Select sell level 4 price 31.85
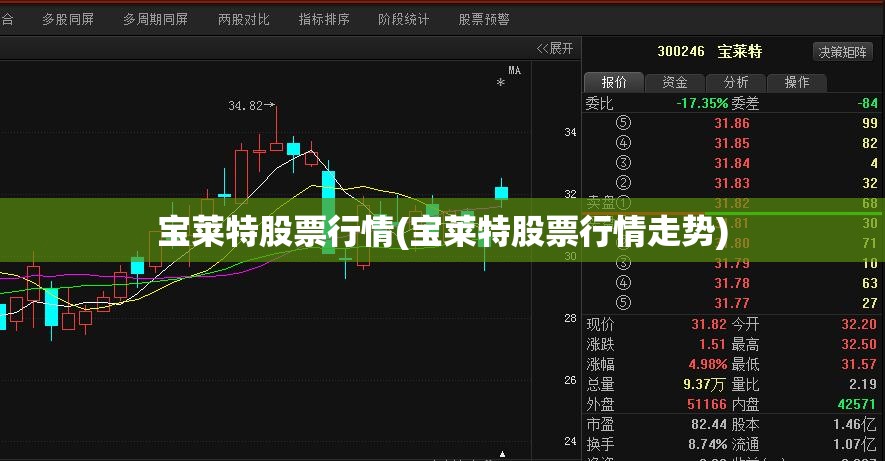 click(732, 143)
